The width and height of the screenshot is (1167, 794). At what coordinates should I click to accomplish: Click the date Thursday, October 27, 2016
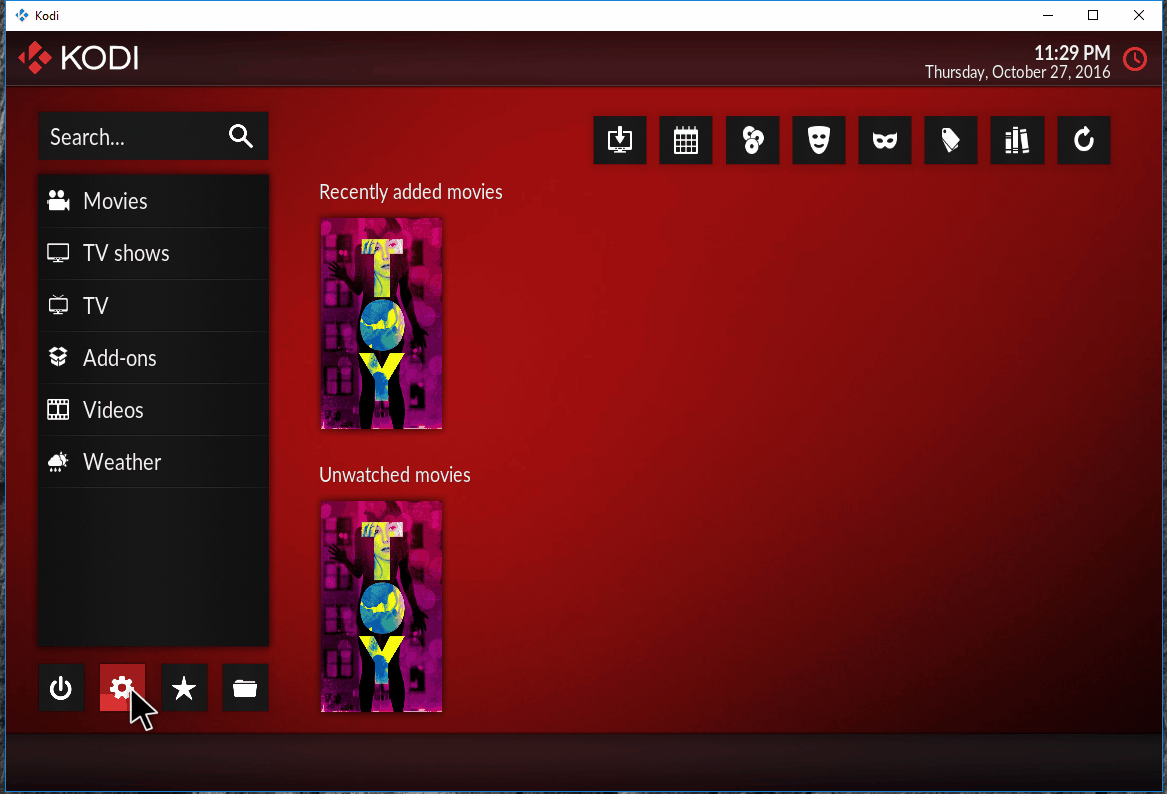point(1017,72)
